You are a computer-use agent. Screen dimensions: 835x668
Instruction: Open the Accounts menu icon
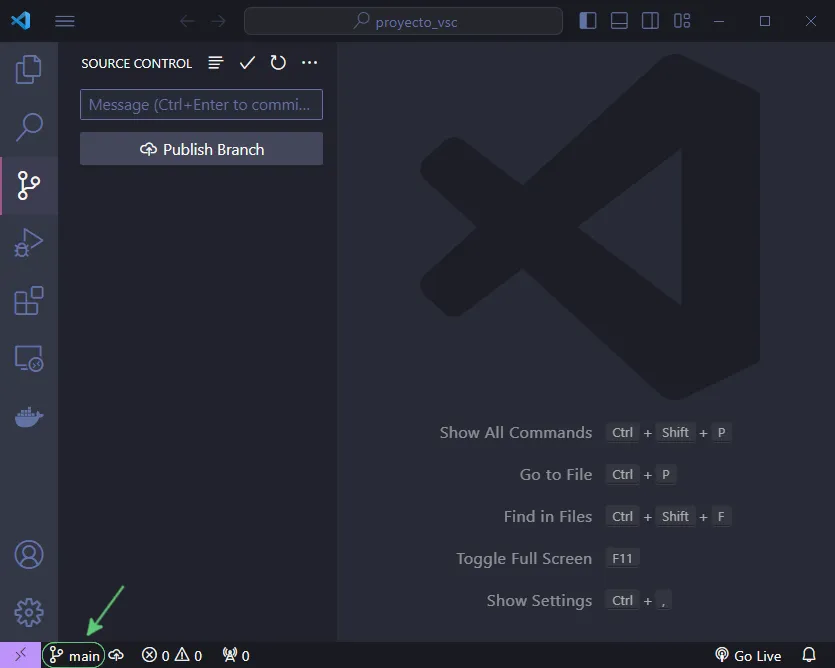29,554
